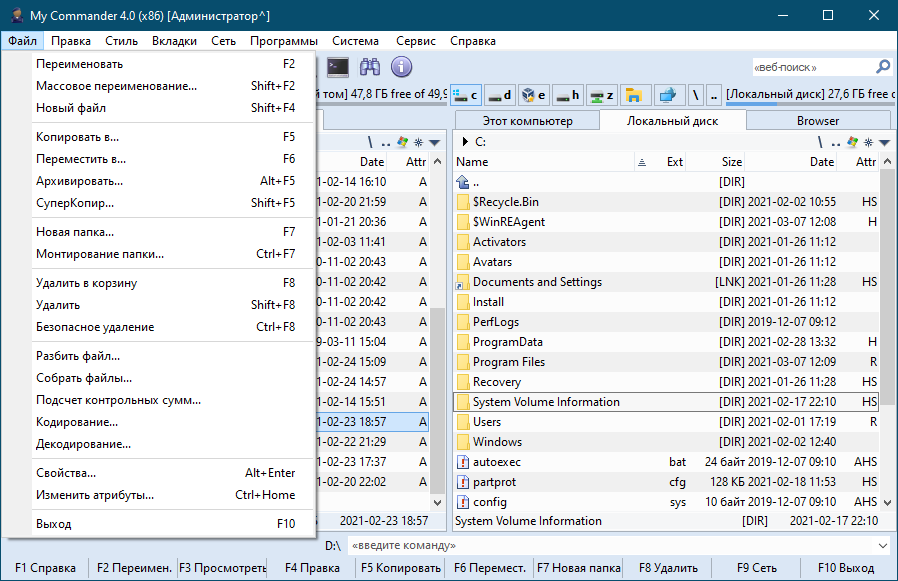Switch to the Browser tab

[818, 121]
